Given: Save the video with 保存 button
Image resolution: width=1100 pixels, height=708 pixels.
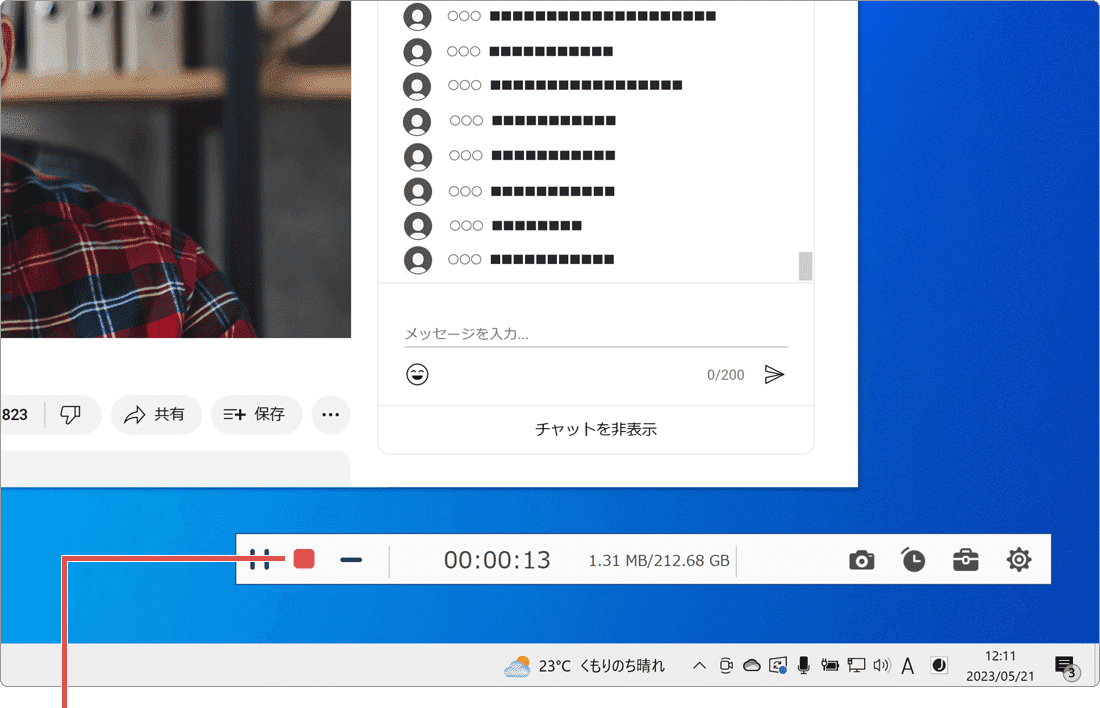Looking at the screenshot, I should tap(256, 414).
